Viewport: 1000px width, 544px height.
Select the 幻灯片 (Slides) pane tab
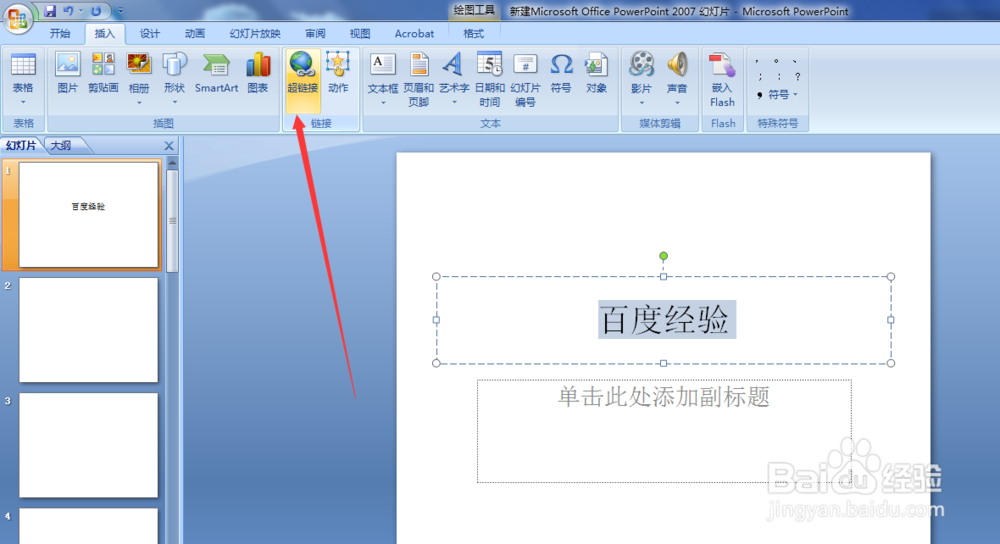(21, 146)
